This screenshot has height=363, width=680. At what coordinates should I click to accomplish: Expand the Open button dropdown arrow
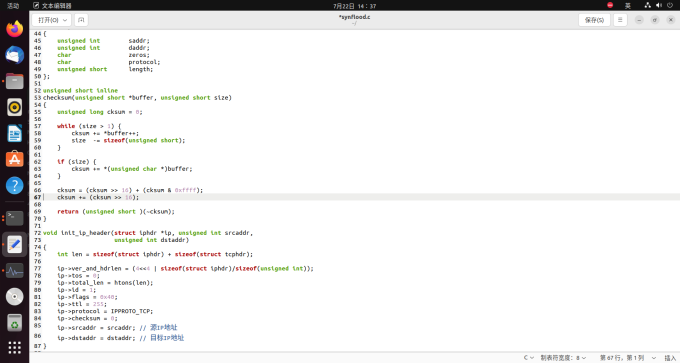pos(65,20)
